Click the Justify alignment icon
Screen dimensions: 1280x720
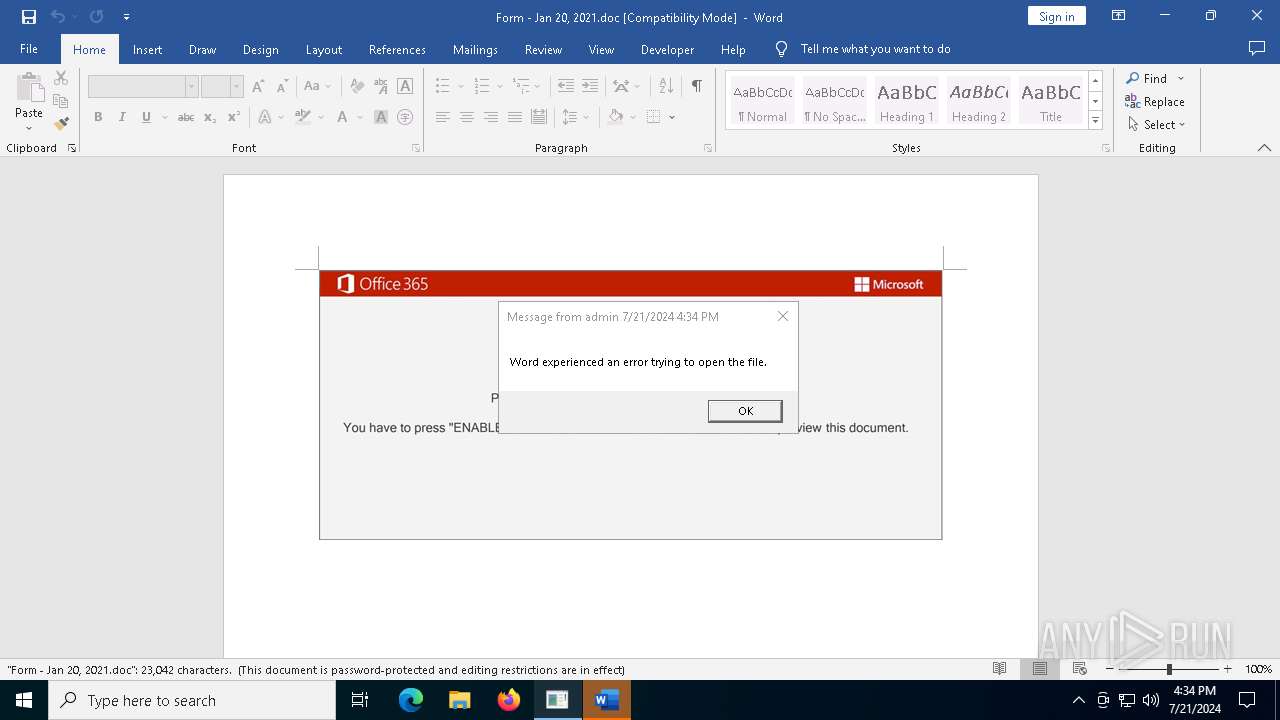tap(514, 117)
